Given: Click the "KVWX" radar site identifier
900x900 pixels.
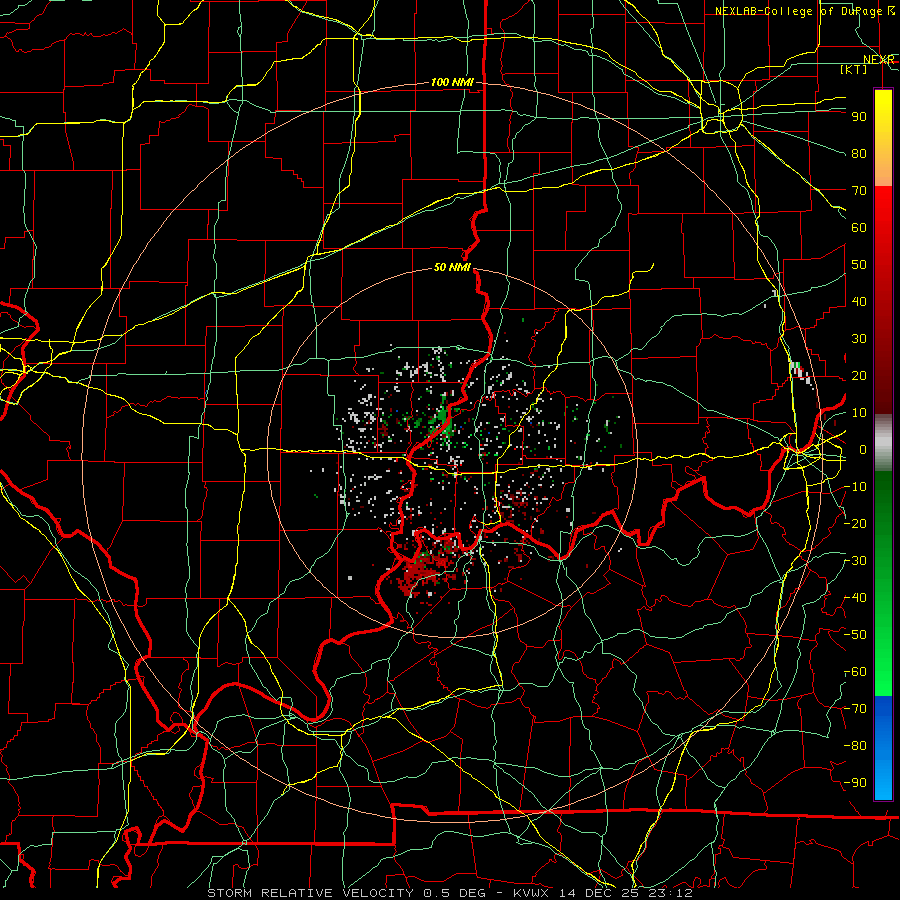Looking at the screenshot, I should pos(533,893).
